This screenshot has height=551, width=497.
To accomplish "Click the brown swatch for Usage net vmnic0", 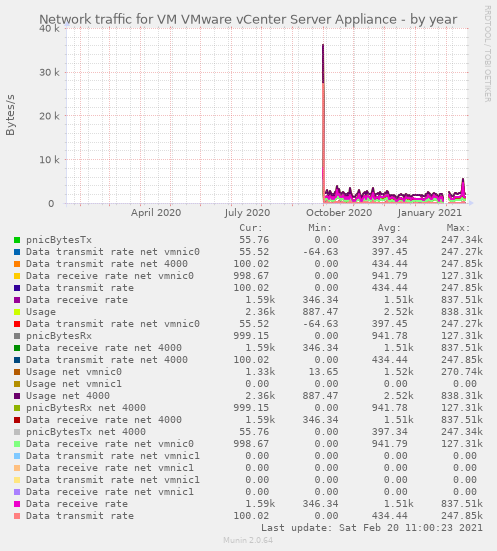I will 17,372.
